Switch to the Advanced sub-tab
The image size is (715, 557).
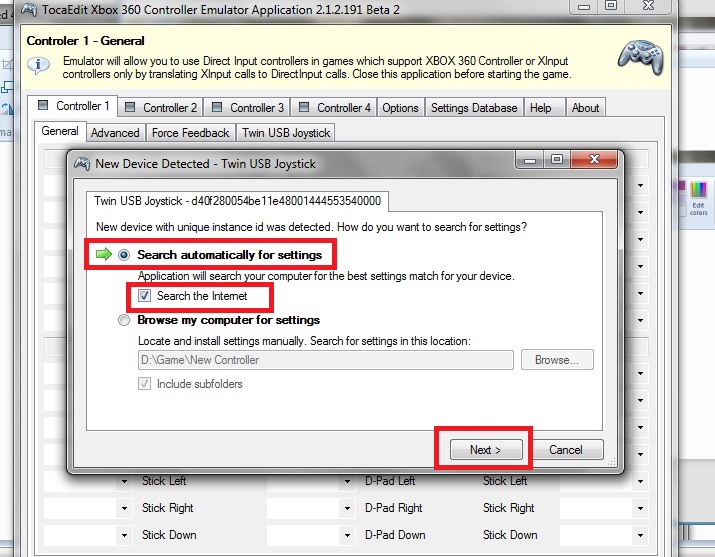[115, 133]
